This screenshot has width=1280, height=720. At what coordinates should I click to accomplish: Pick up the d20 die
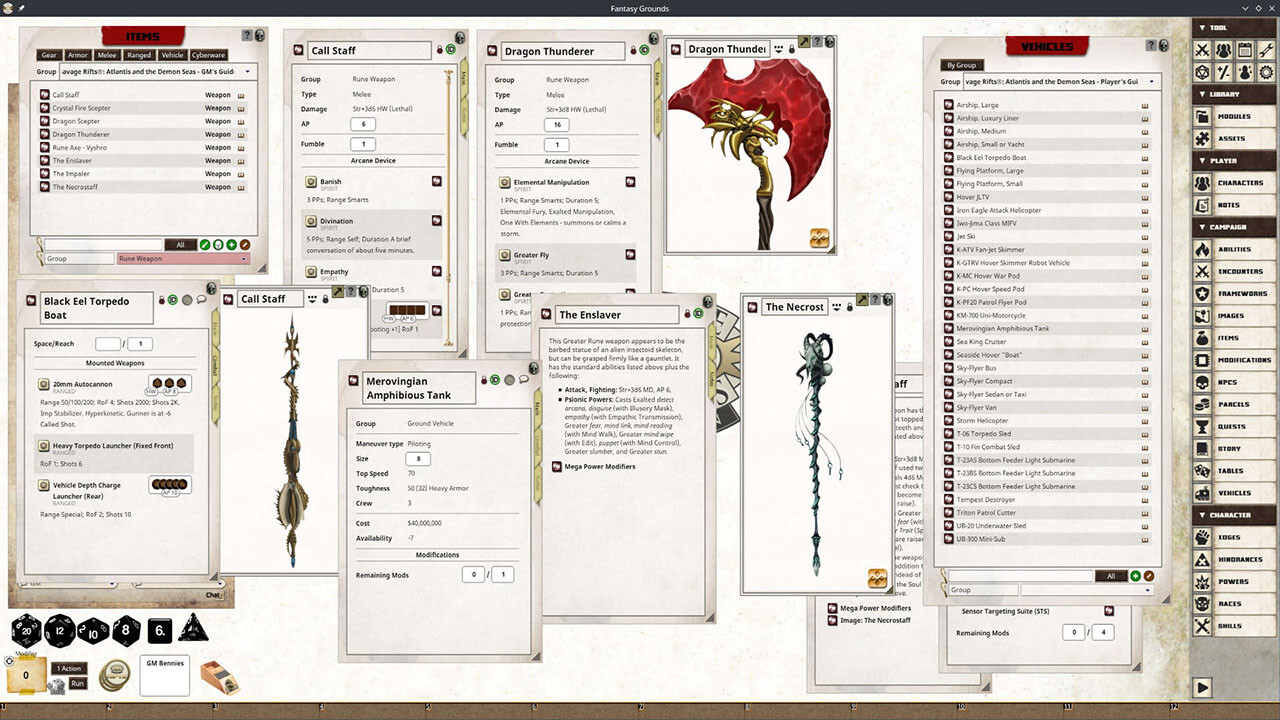click(26, 631)
